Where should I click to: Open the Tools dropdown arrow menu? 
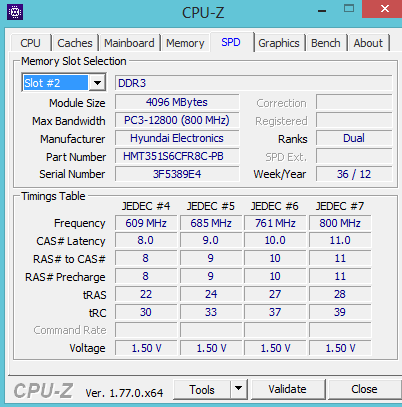coord(239,389)
